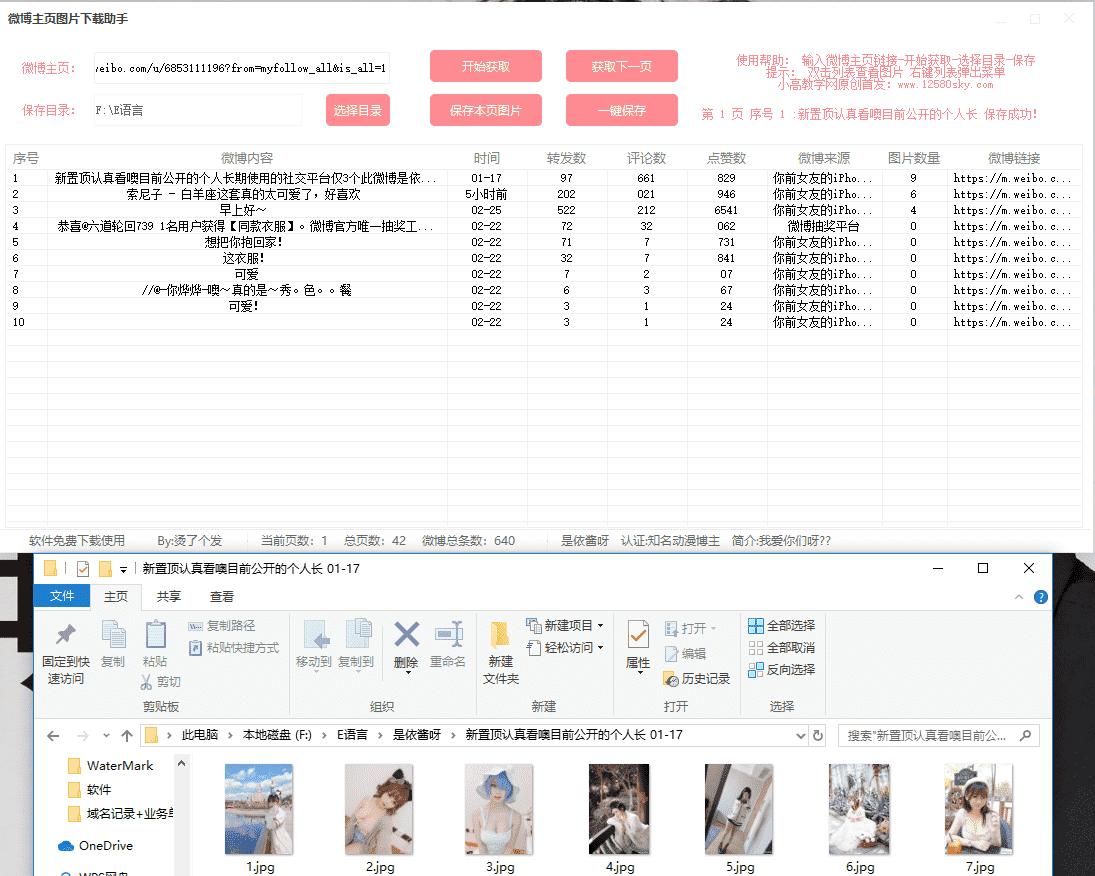This screenshot has width=1095, height=876.
Task: Click the Explorer help question mark icon
Action: [1041, 597]
